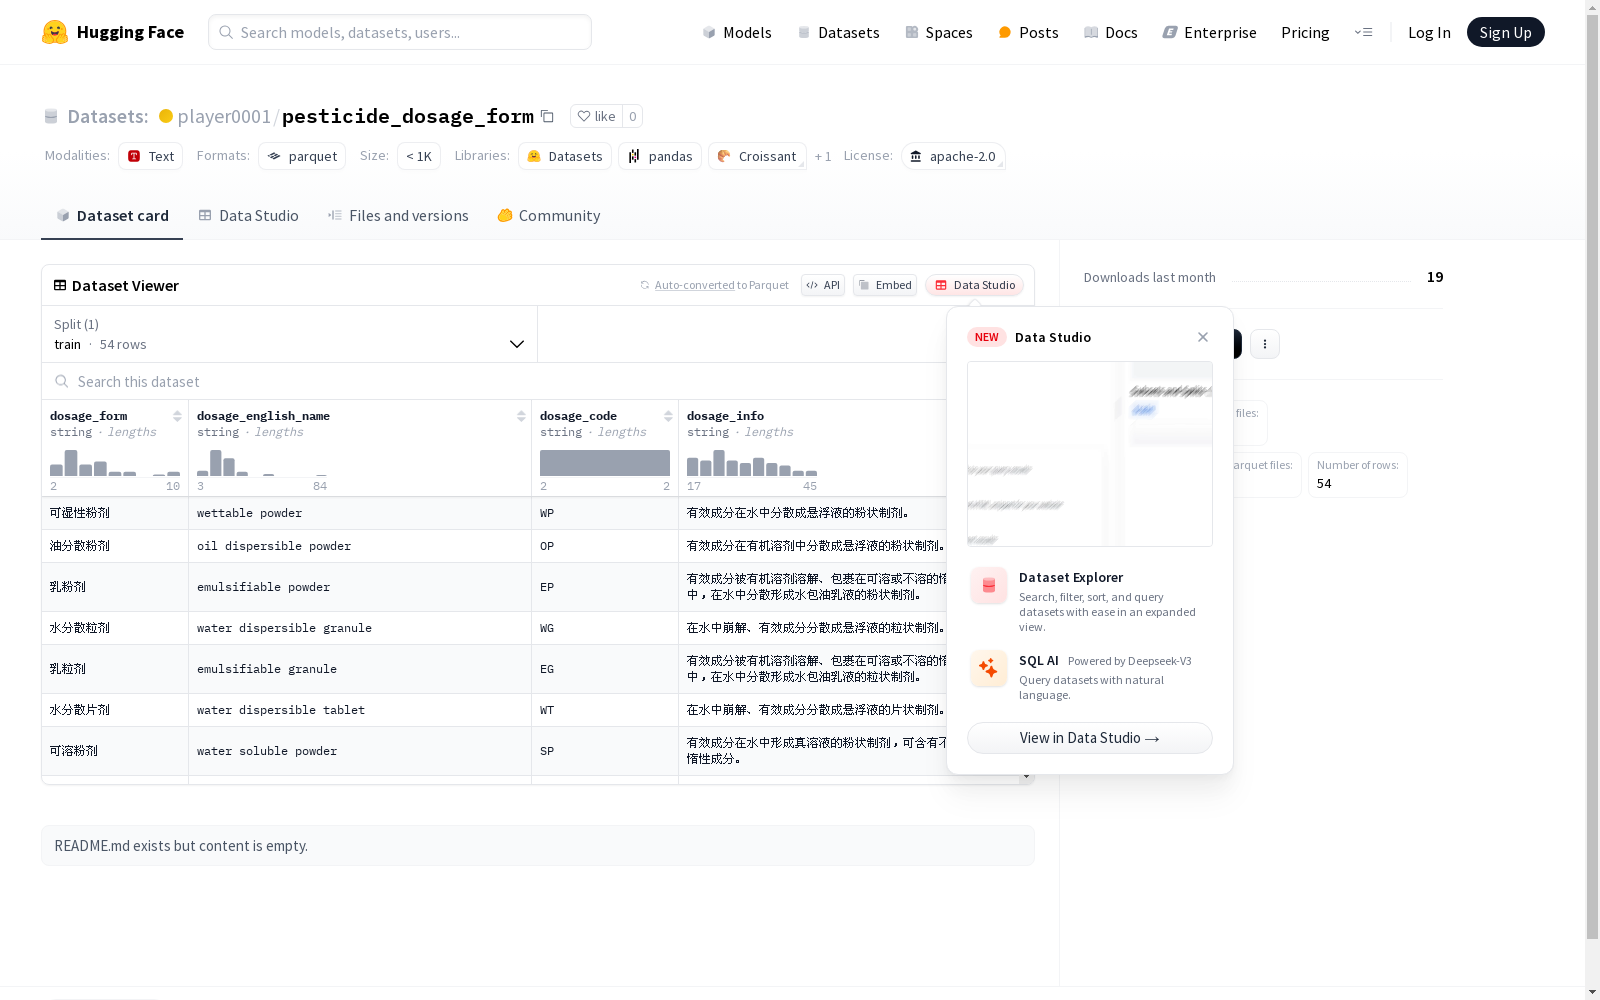Open the Croissant library dropdown
Image resolution: width=1600 pixels, height=1000 pixels.
pyautogui.click(x=757, y=156)
